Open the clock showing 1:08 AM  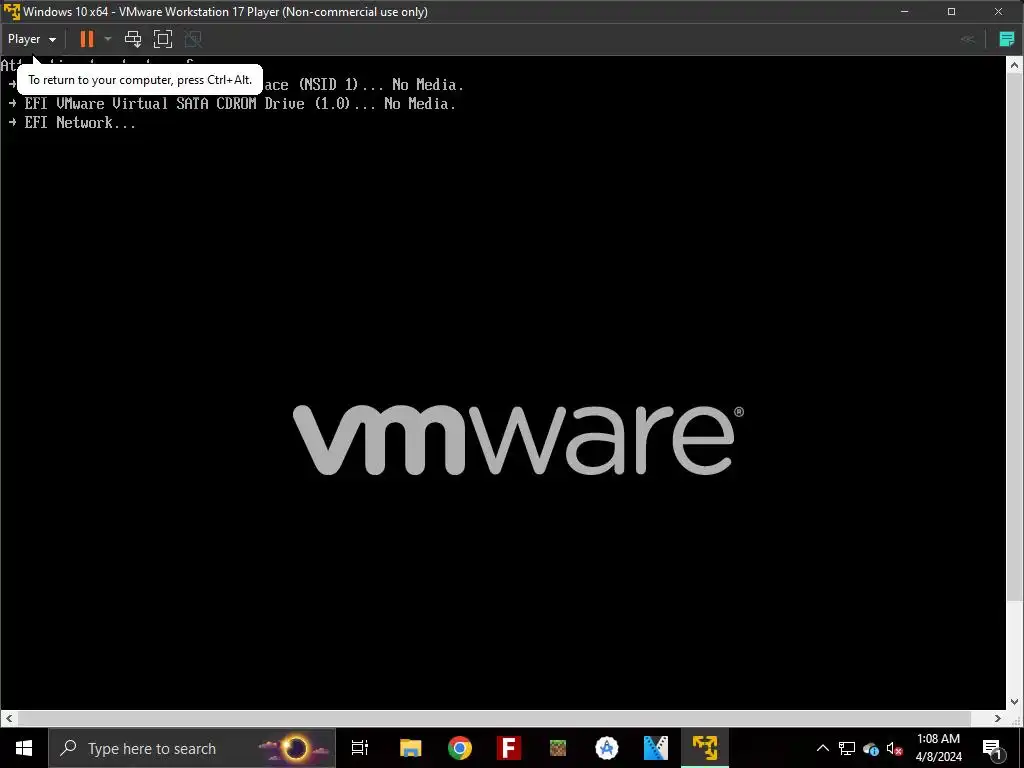pyautogui.click(x=938, y=748)
